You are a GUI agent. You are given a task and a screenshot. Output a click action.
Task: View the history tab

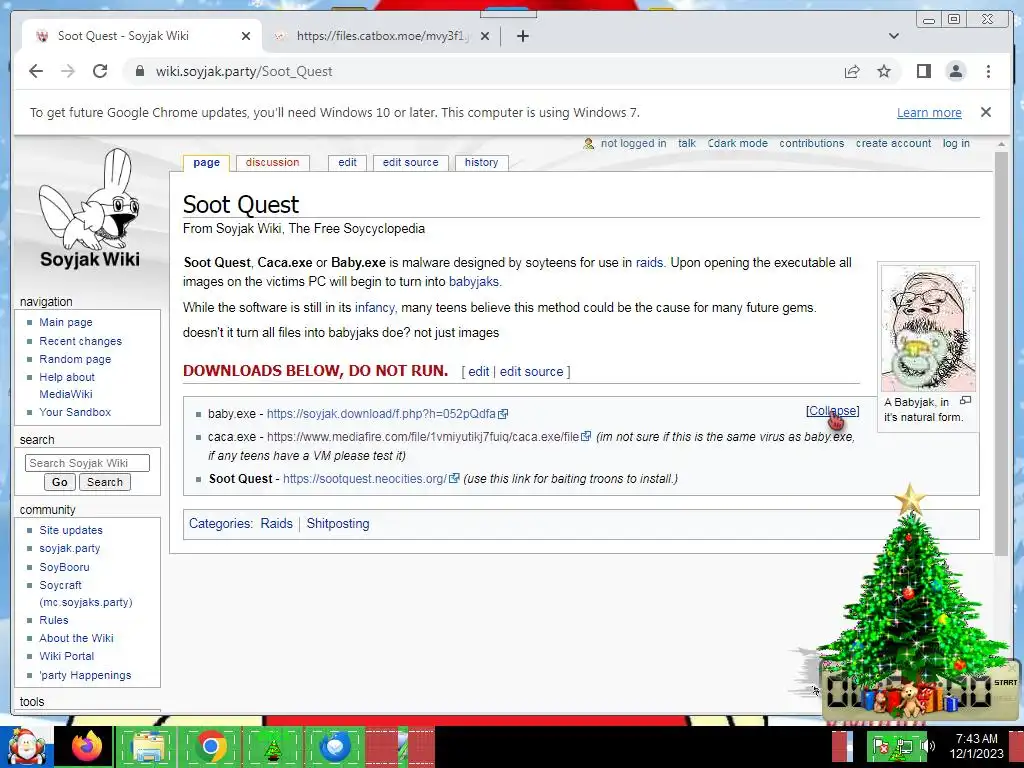(481, 163)
